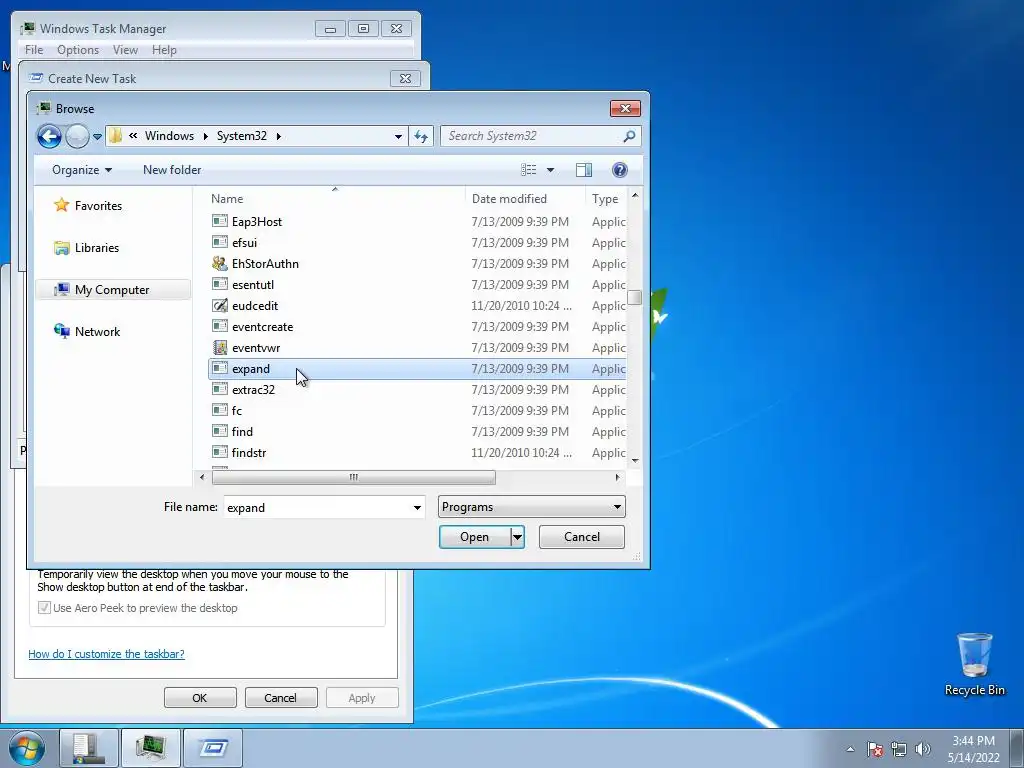The width and height of the screenshot is (1024, 768).
Task: Click System32 in the address breadcrumb
Action: click(242, 136)
